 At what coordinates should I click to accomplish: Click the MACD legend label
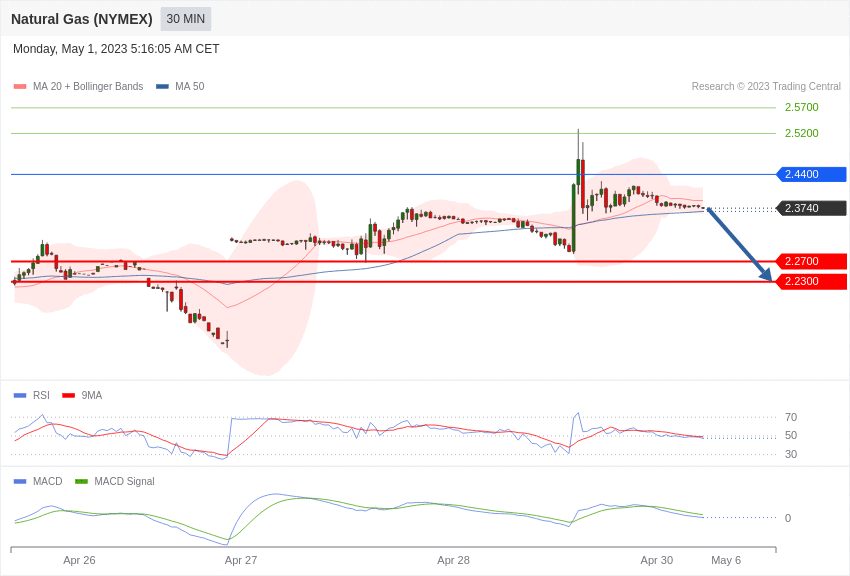tap(48, 481)
